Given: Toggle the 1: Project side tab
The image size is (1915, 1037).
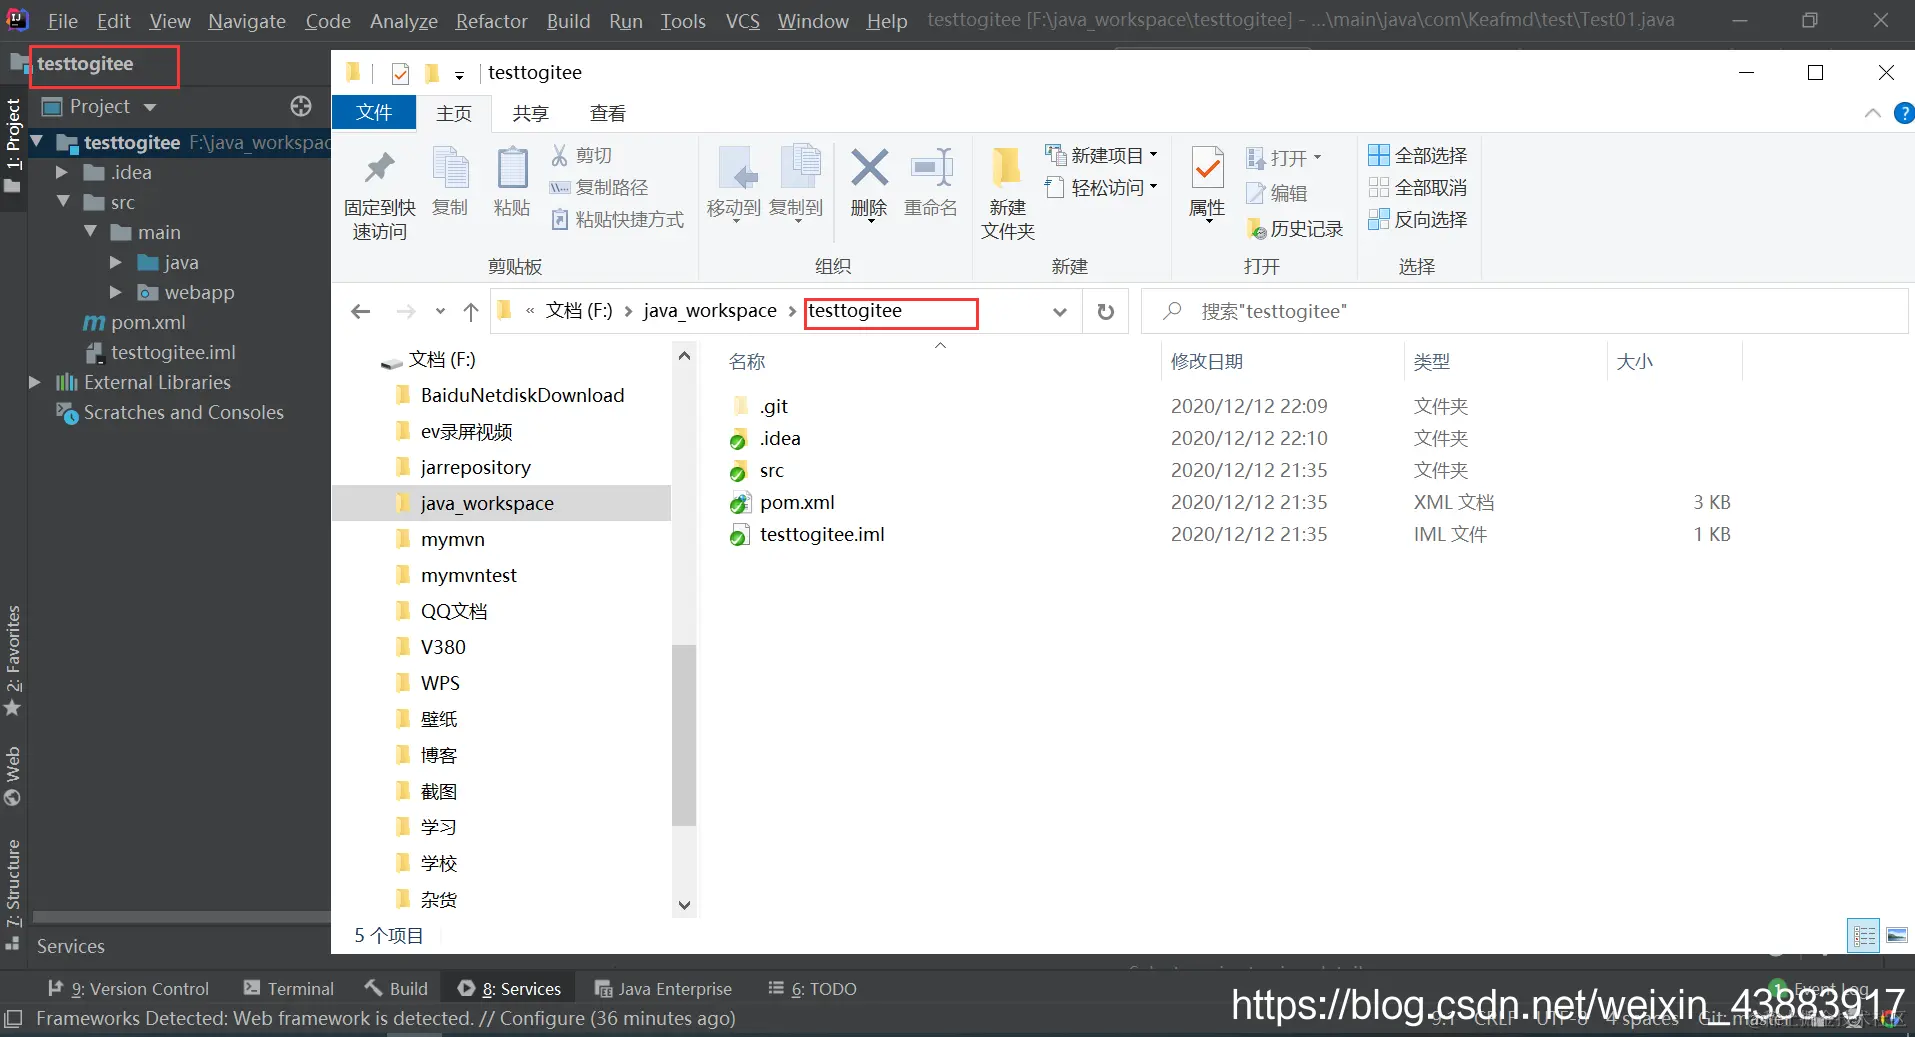Looking at the screenshot, I should click(13, 146).
